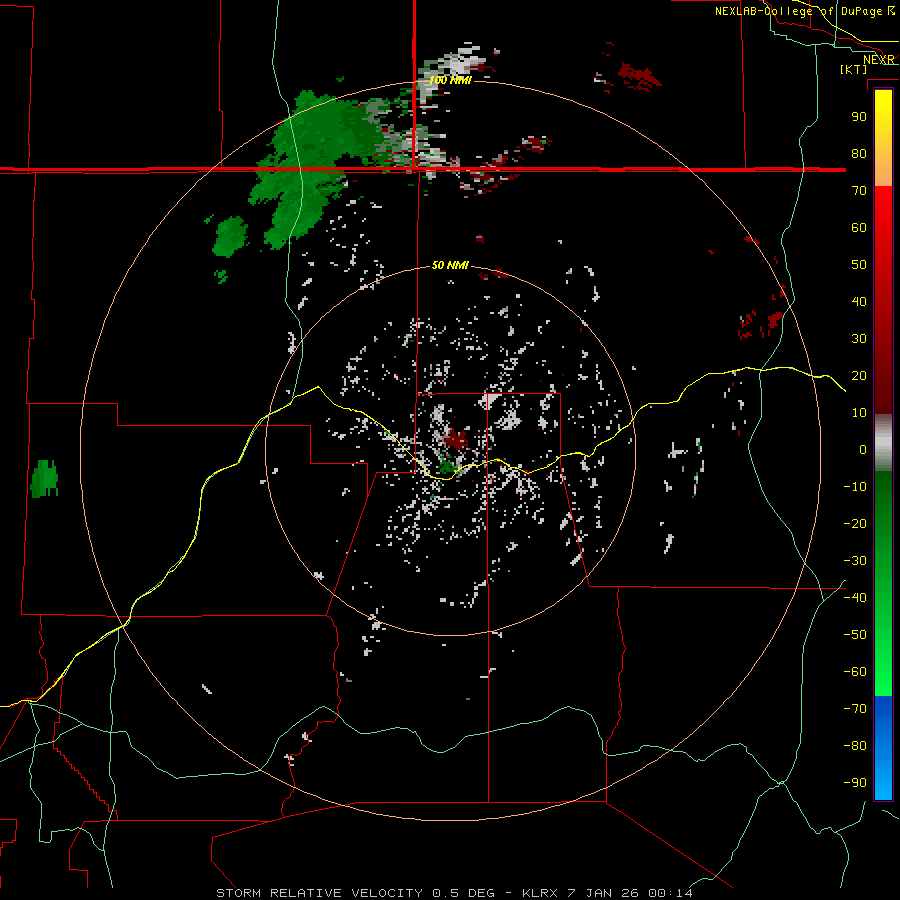The height and width of the screenshot is (900, 900).
Task: Click the "50 NMI" range ring label
Action: click(451, 265)
